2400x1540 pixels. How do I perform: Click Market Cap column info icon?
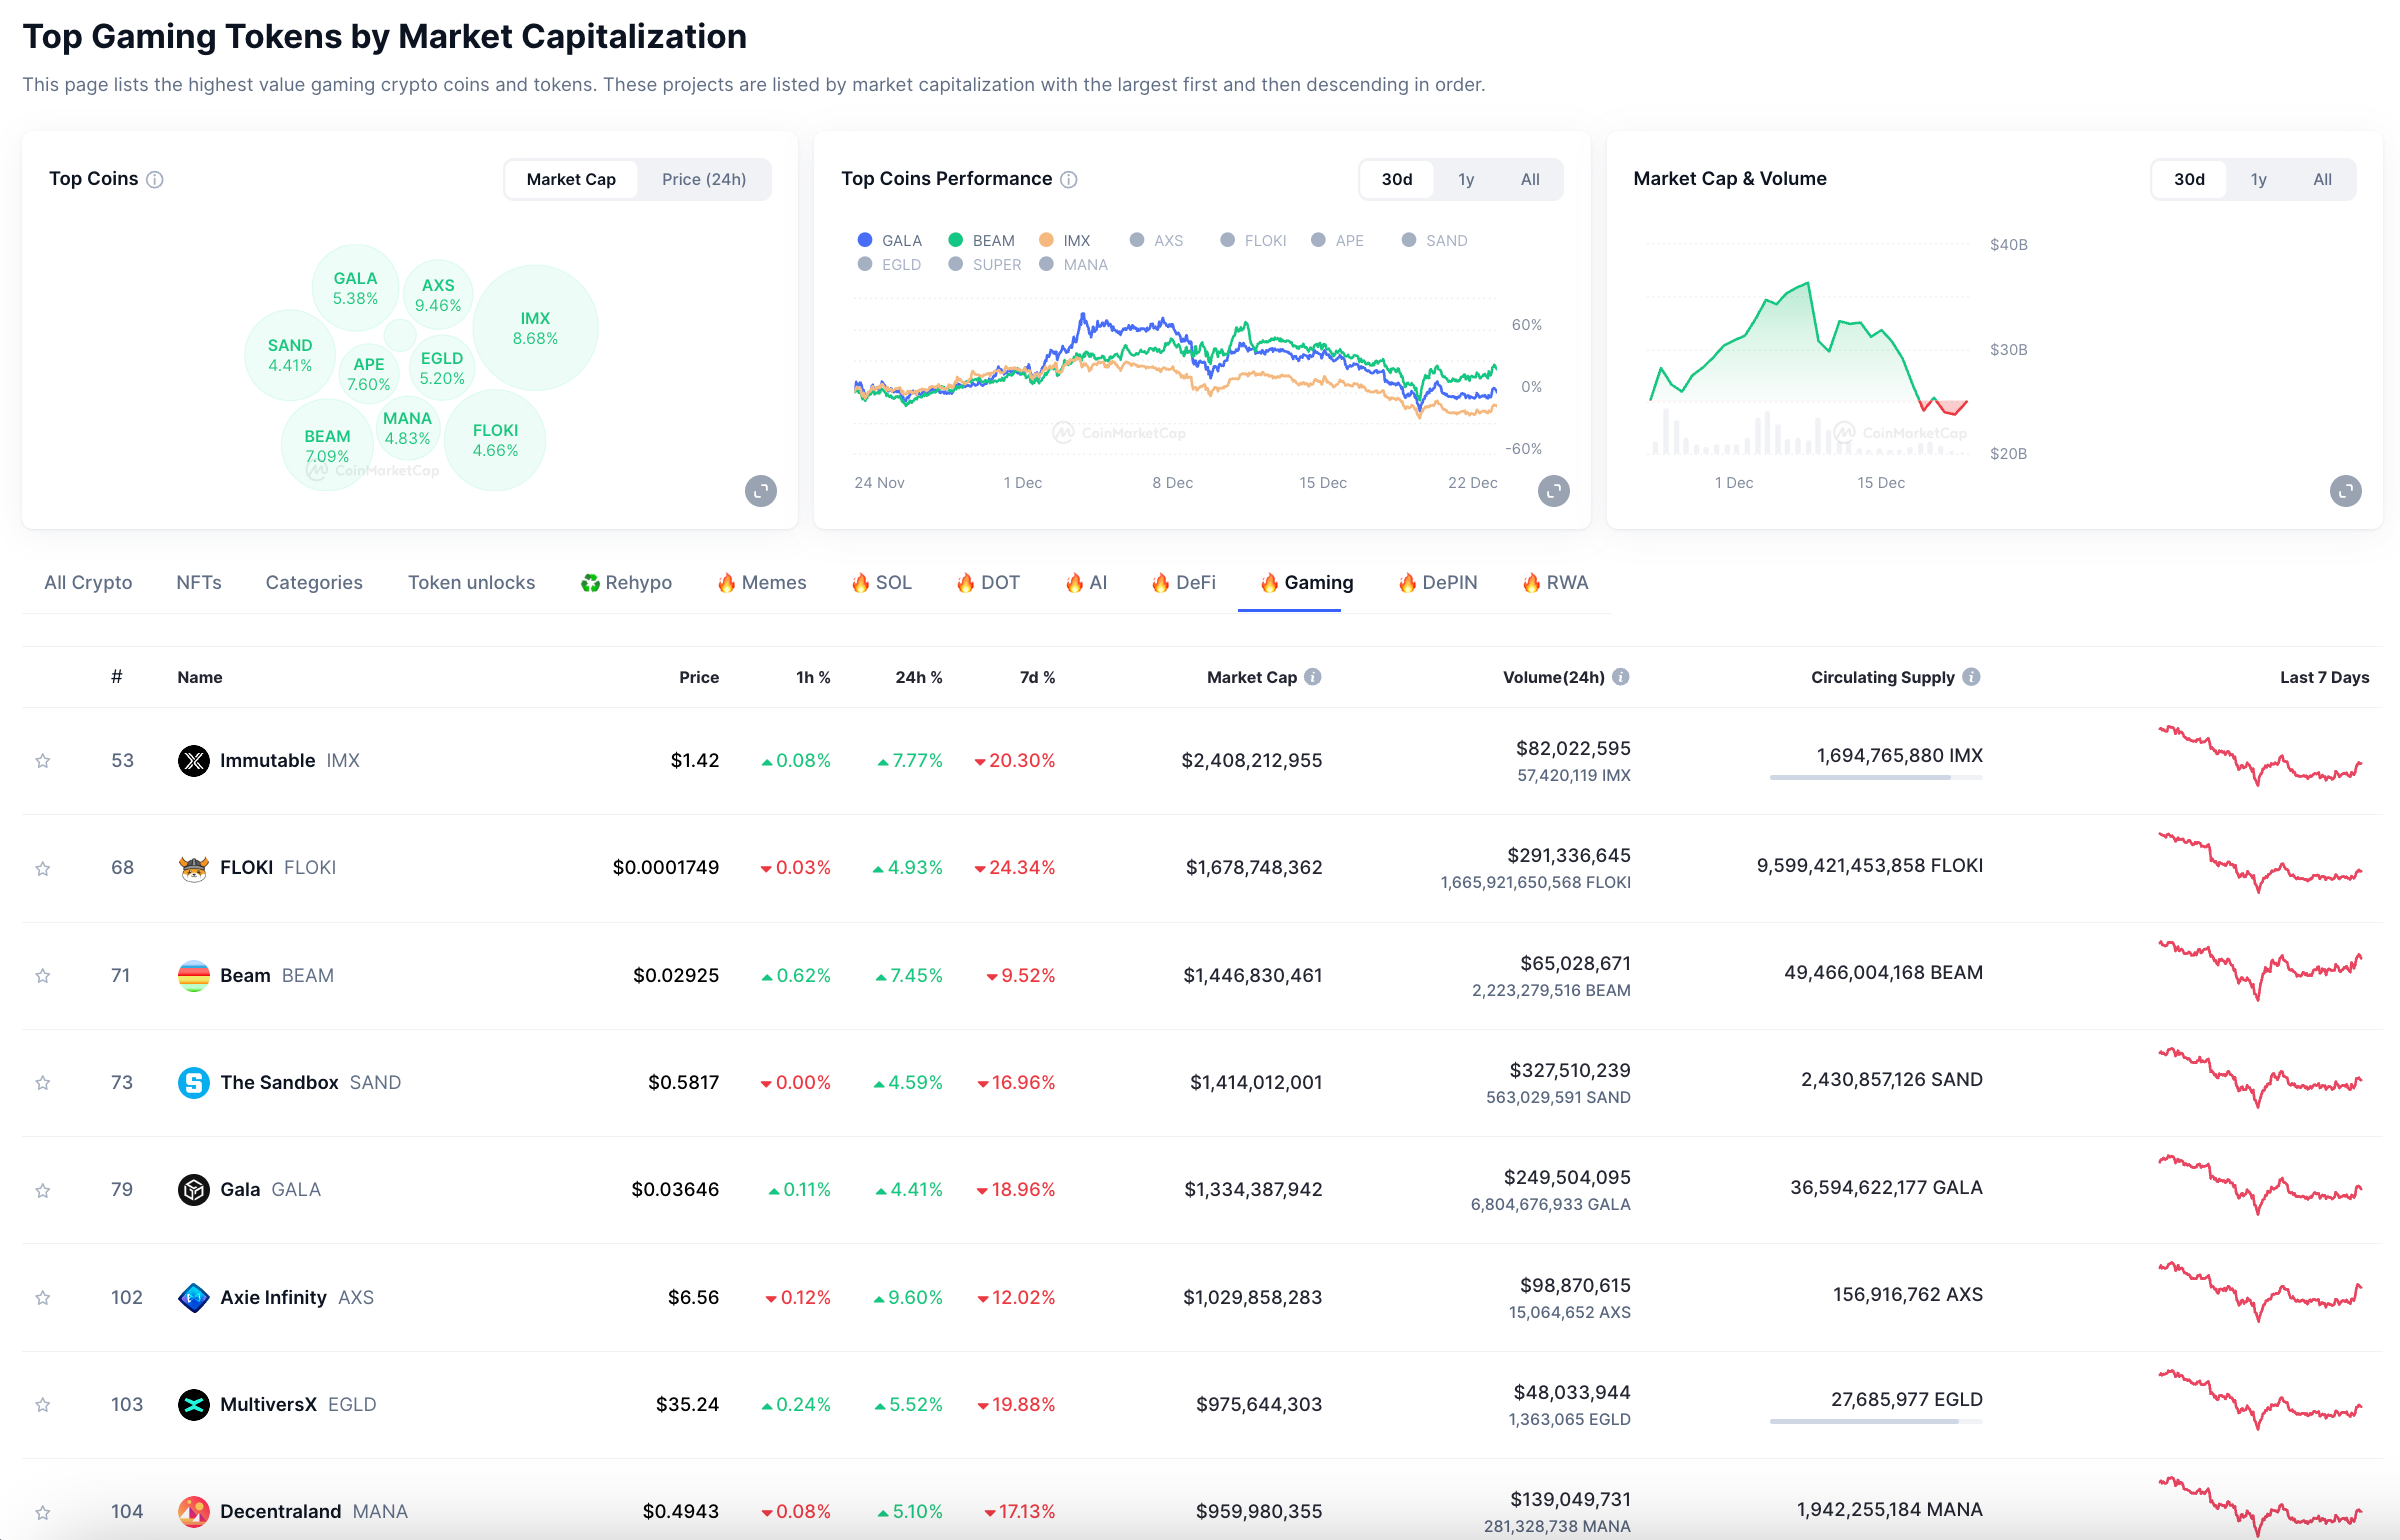(1313, 677)
